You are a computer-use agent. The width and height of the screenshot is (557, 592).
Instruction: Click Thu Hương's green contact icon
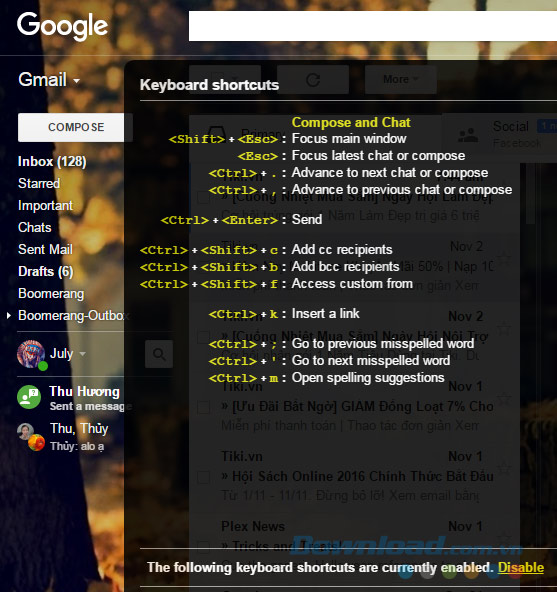[29, 397]
